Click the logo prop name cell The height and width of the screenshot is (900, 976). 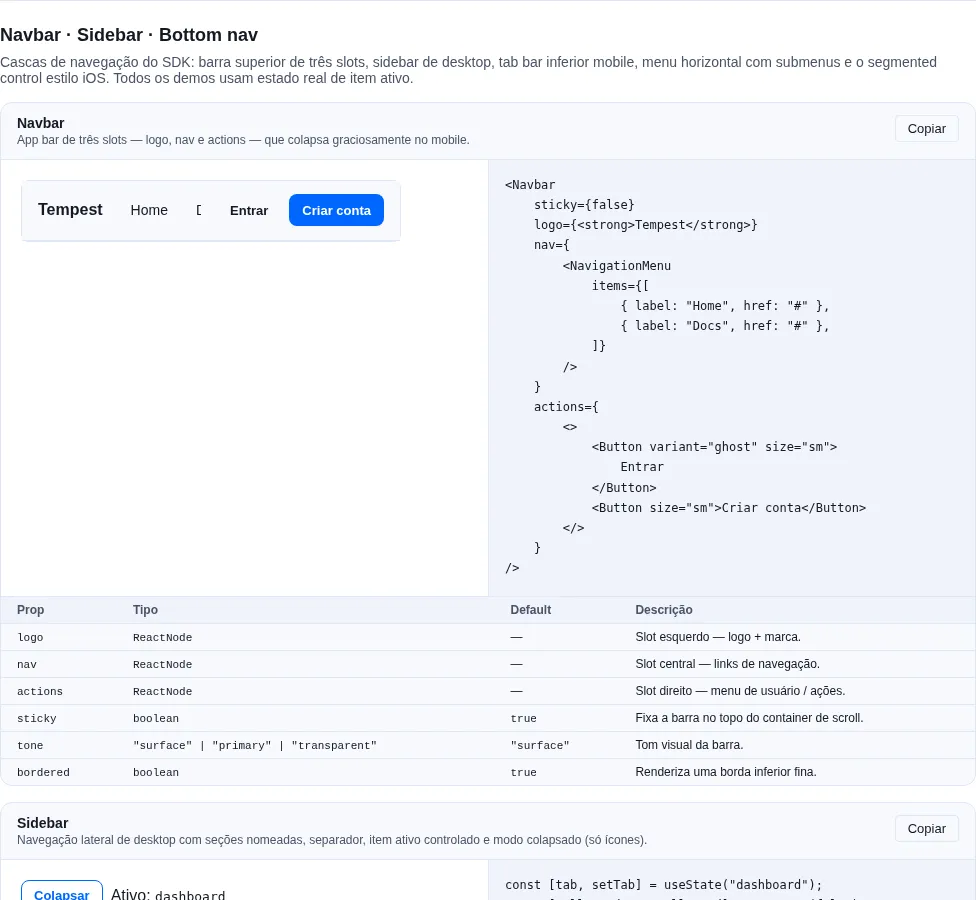point(30,637)
